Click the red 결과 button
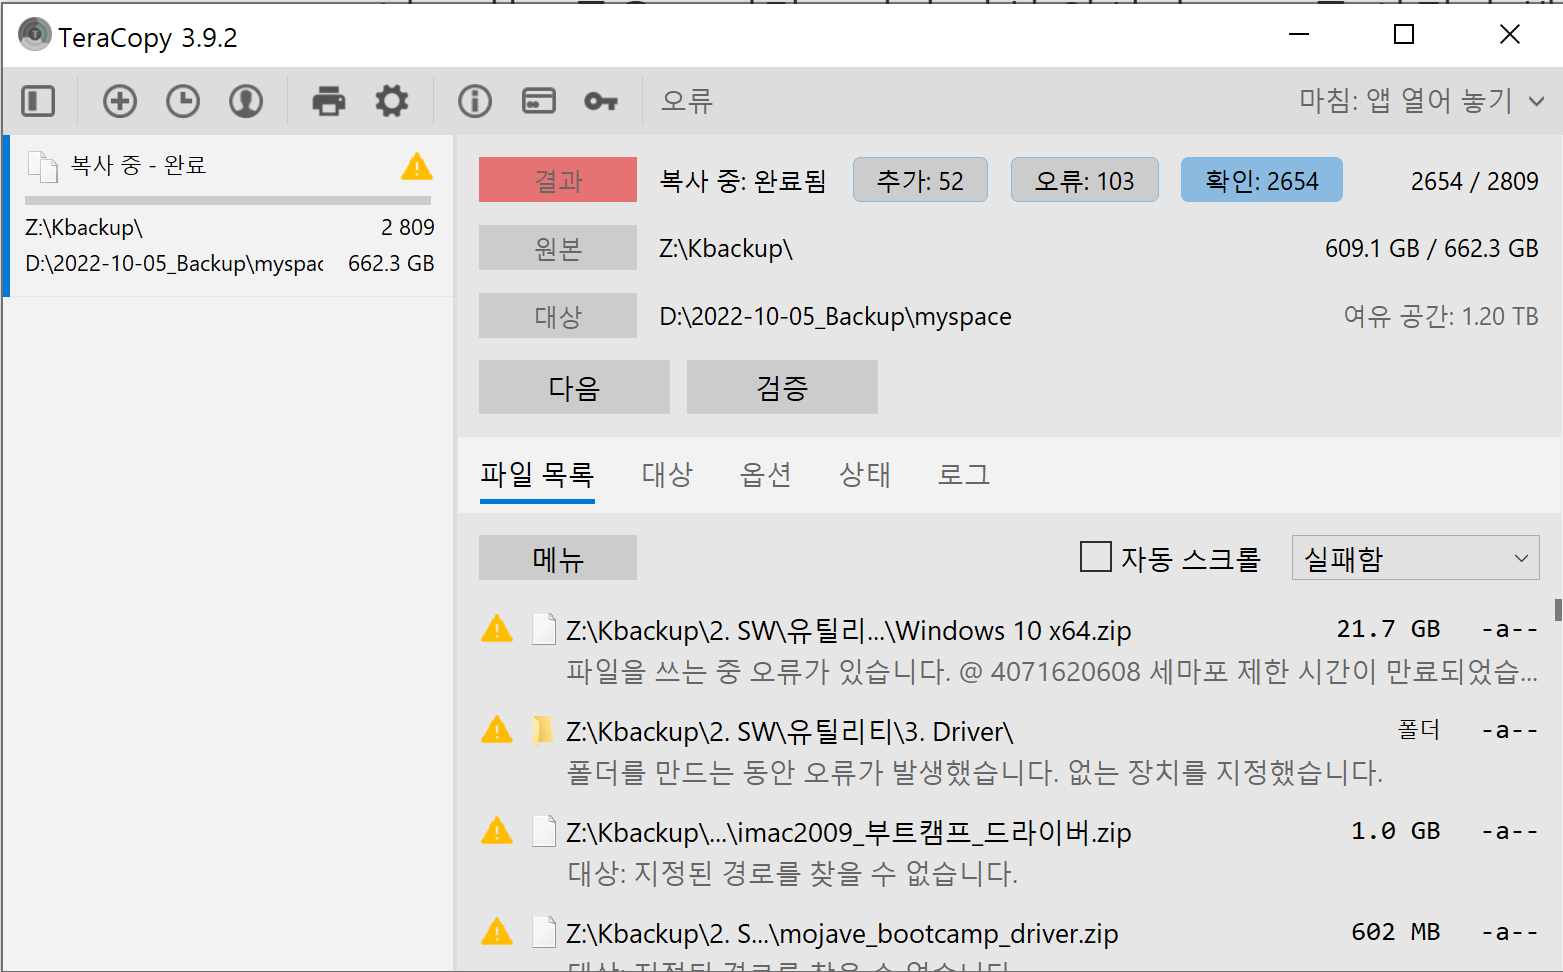 pos(558,180)
